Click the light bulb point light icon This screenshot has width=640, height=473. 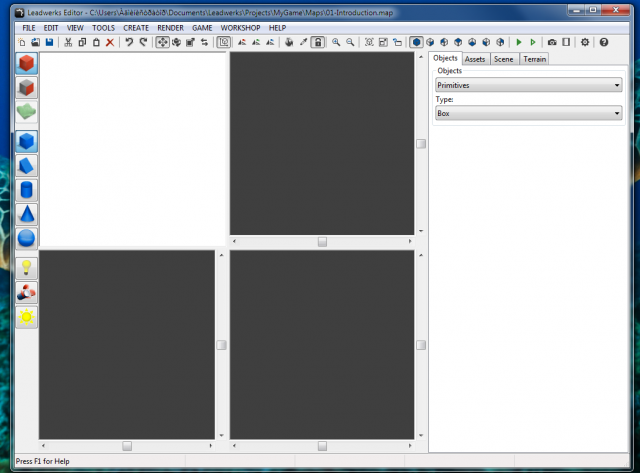coord(27,268)
